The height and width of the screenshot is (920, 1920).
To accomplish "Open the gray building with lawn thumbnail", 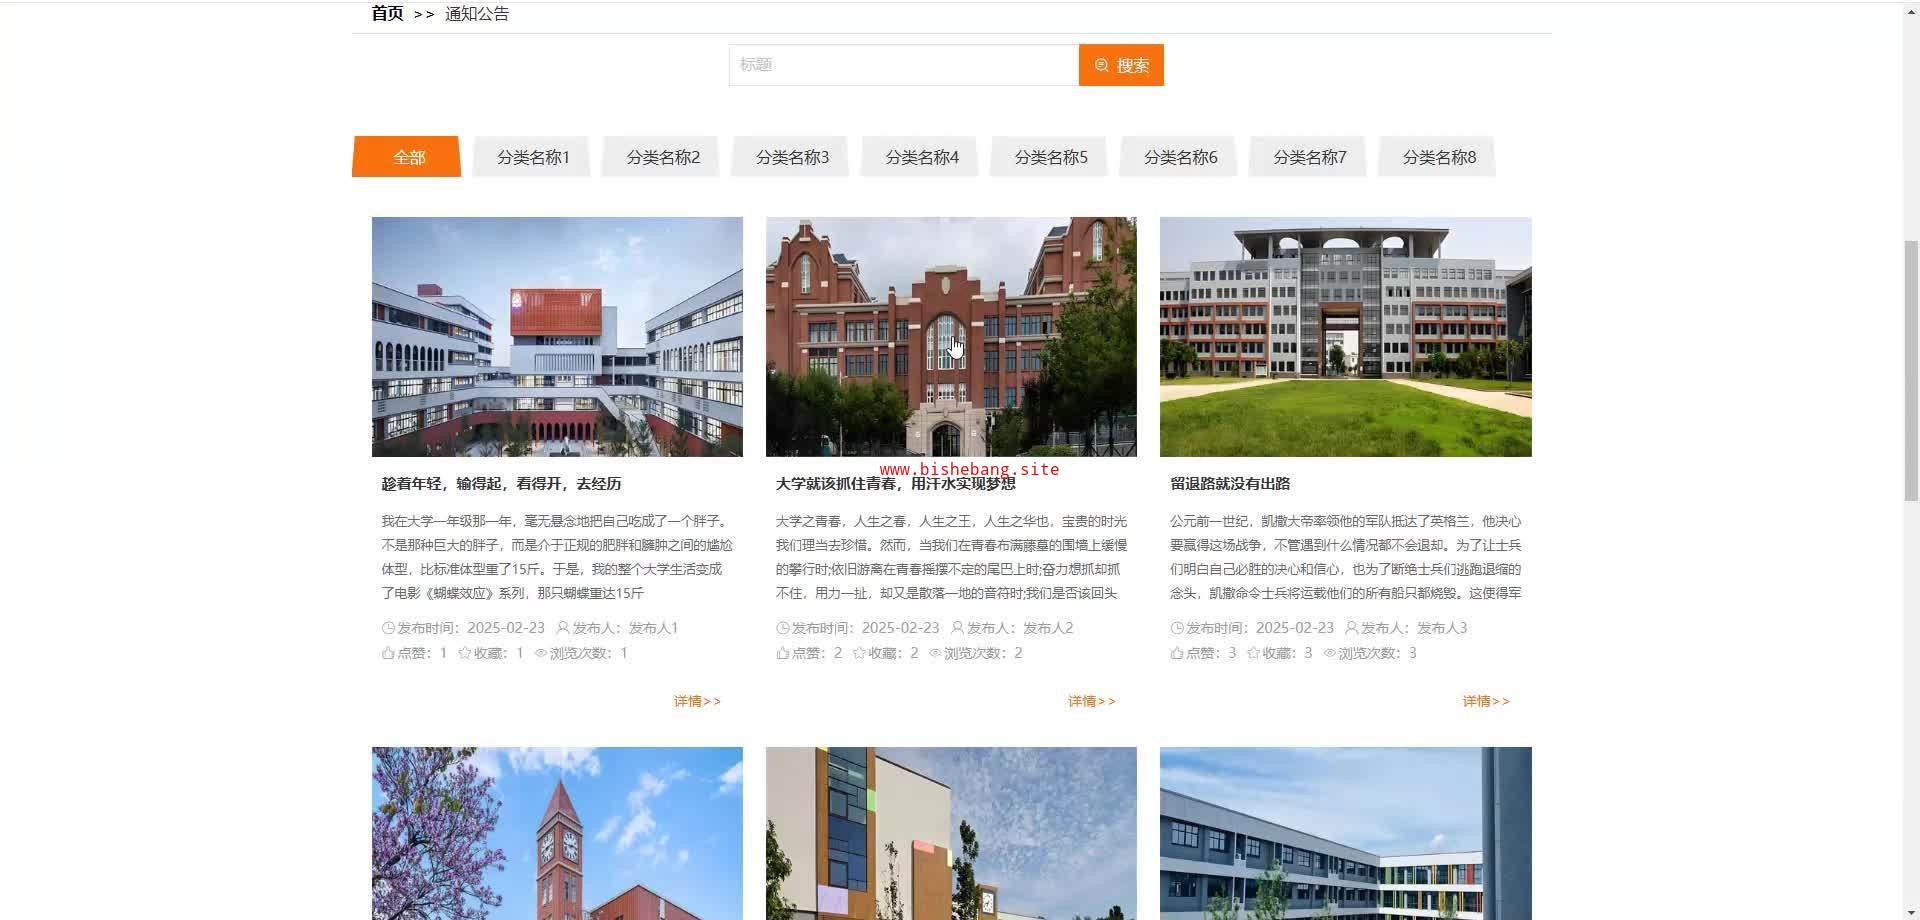I will pyautogui.click(x=1346, y=337).
